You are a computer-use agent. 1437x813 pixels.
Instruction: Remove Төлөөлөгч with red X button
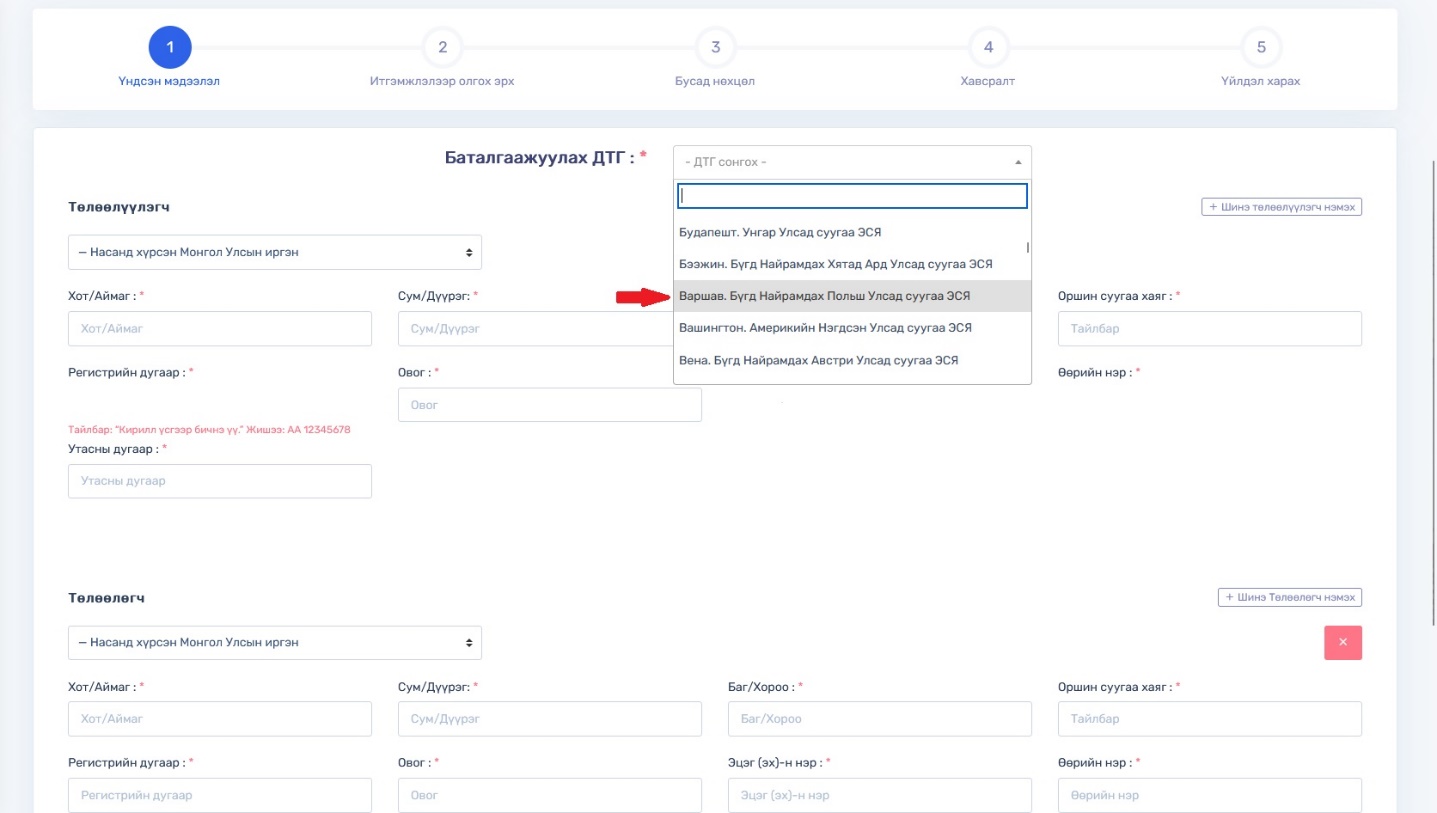coord(1342,643)
